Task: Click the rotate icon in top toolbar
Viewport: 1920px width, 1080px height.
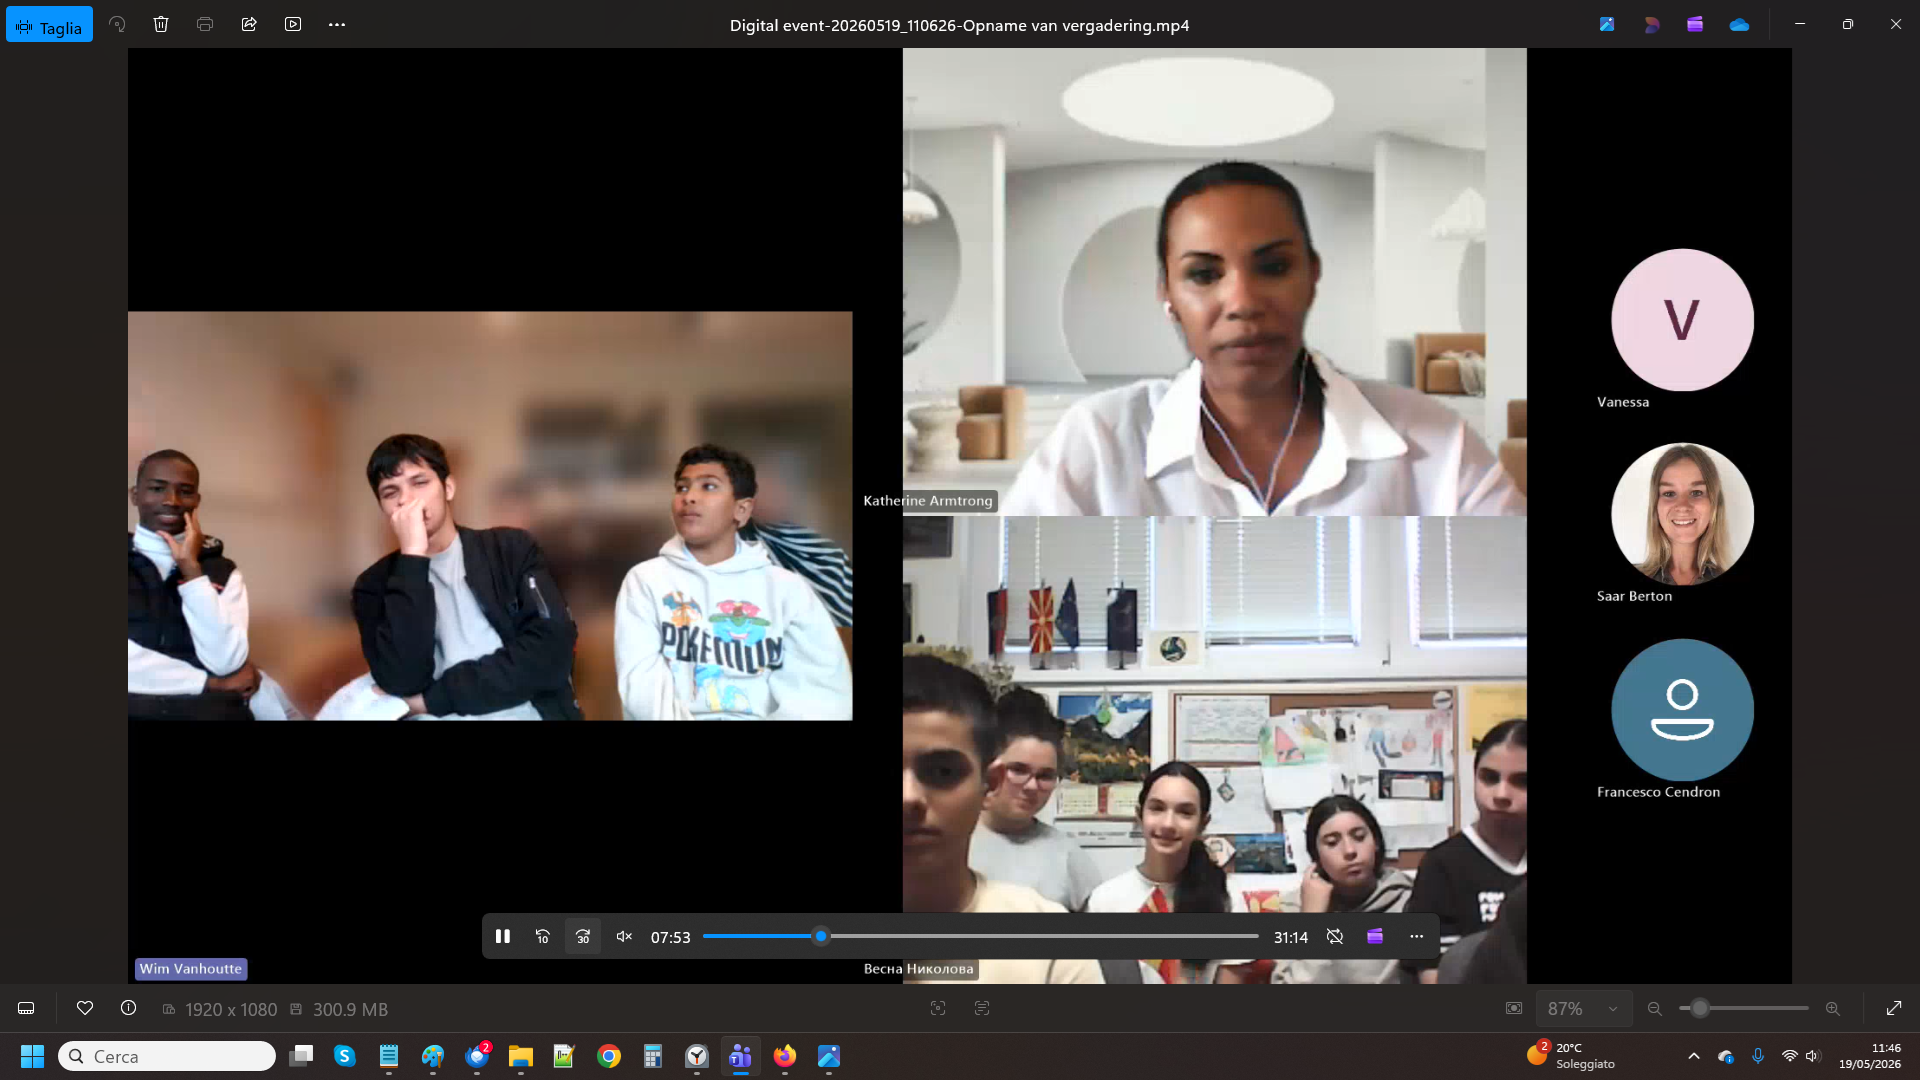Action: 117,24
